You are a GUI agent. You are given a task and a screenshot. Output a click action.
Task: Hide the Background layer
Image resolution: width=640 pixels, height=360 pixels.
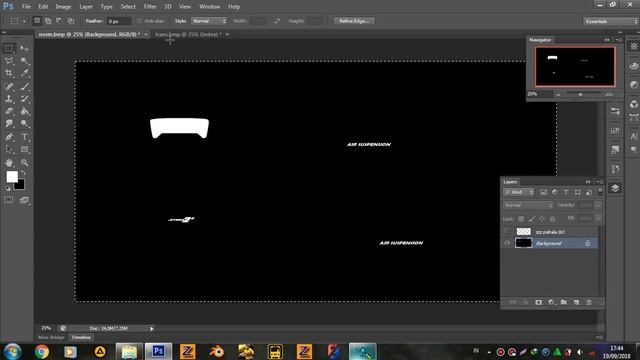(x=507, y=243)
